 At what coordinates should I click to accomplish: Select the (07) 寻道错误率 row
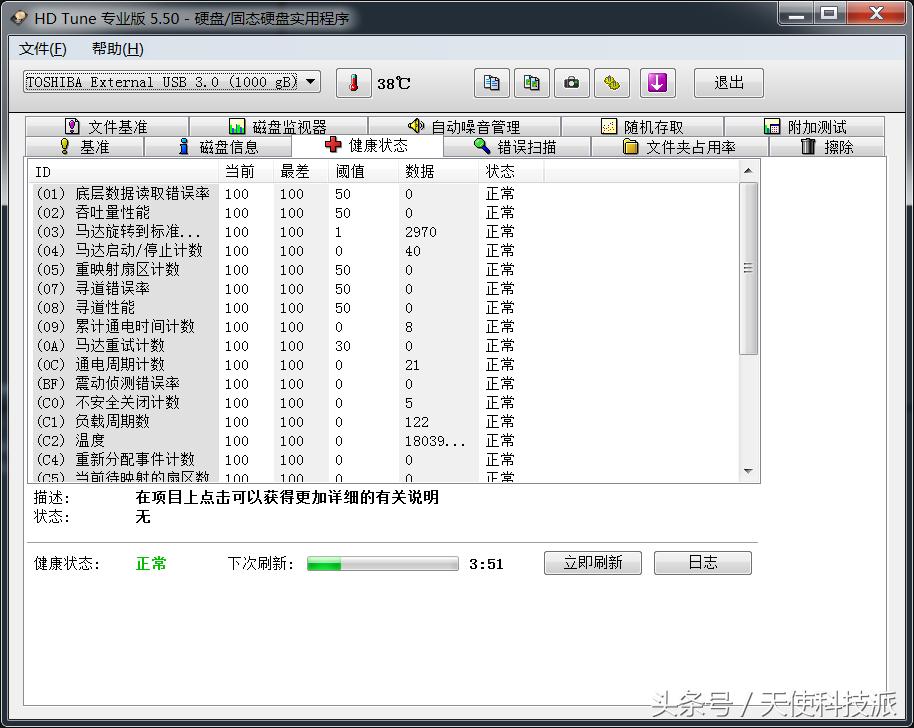(384, 289)
